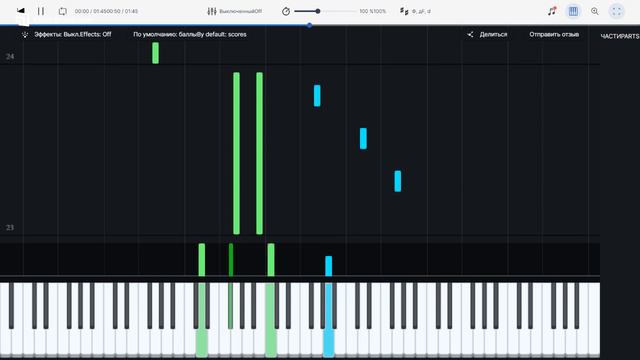Click the blue-highlighted piano key
The image size is (640, 360).
[329, 344]
